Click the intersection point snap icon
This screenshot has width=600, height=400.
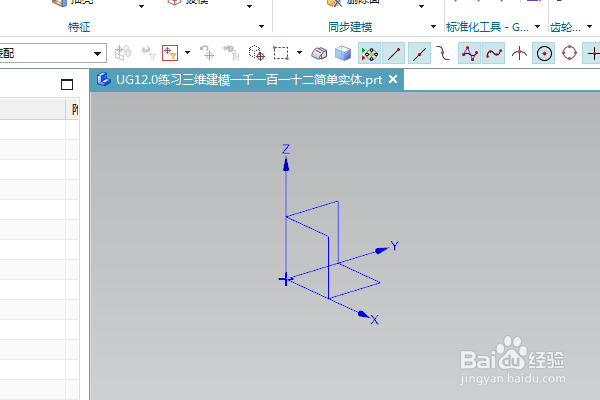coord(519,53)
